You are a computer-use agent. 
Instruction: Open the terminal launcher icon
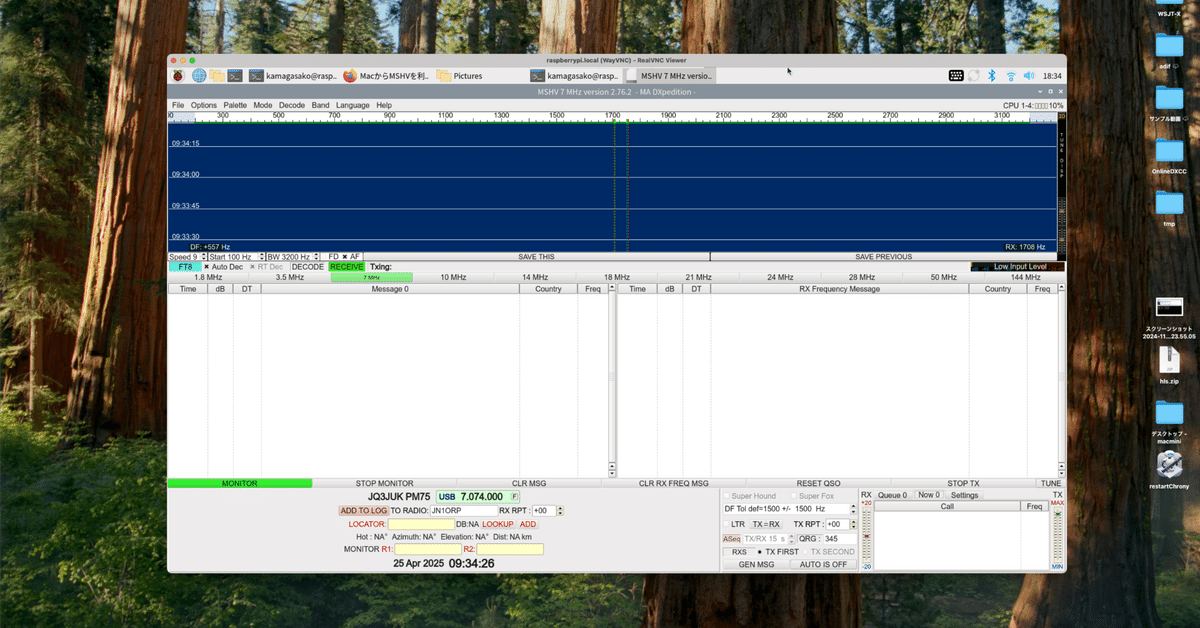click(x=234, y=75)
